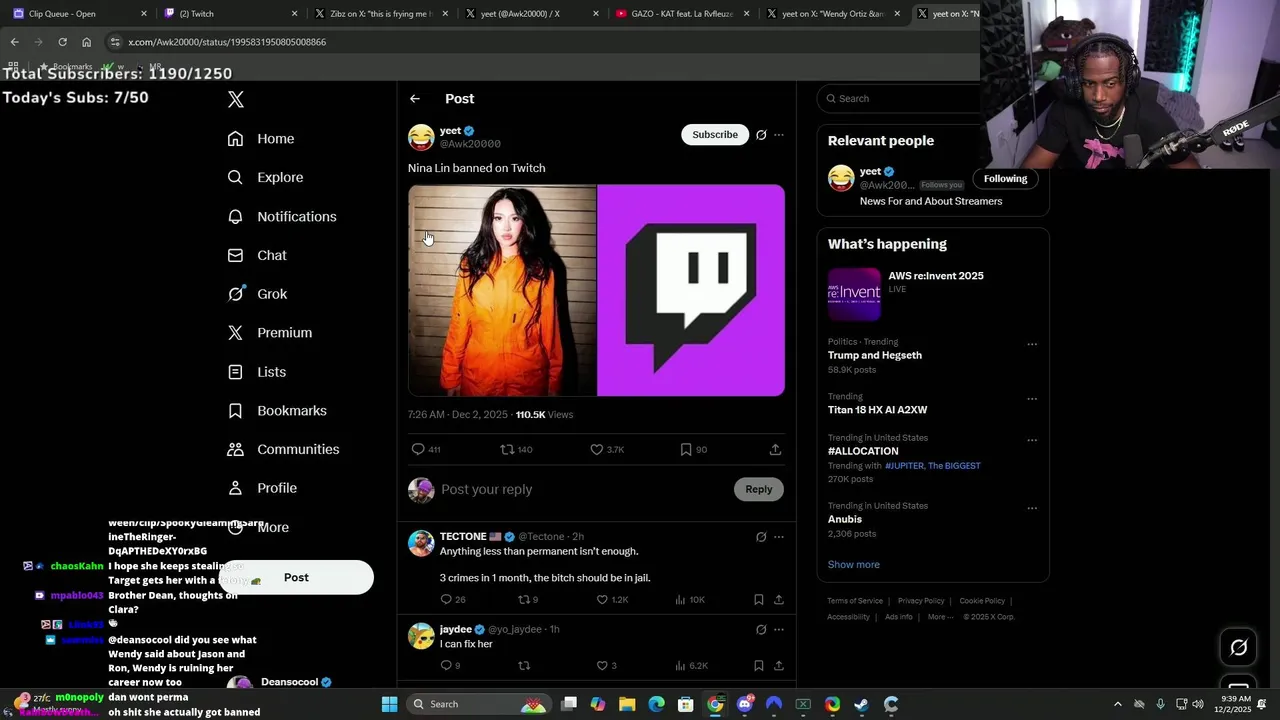Click the browser address bar URL
This screenshot has width=1280, height=720.
point(227,42)
